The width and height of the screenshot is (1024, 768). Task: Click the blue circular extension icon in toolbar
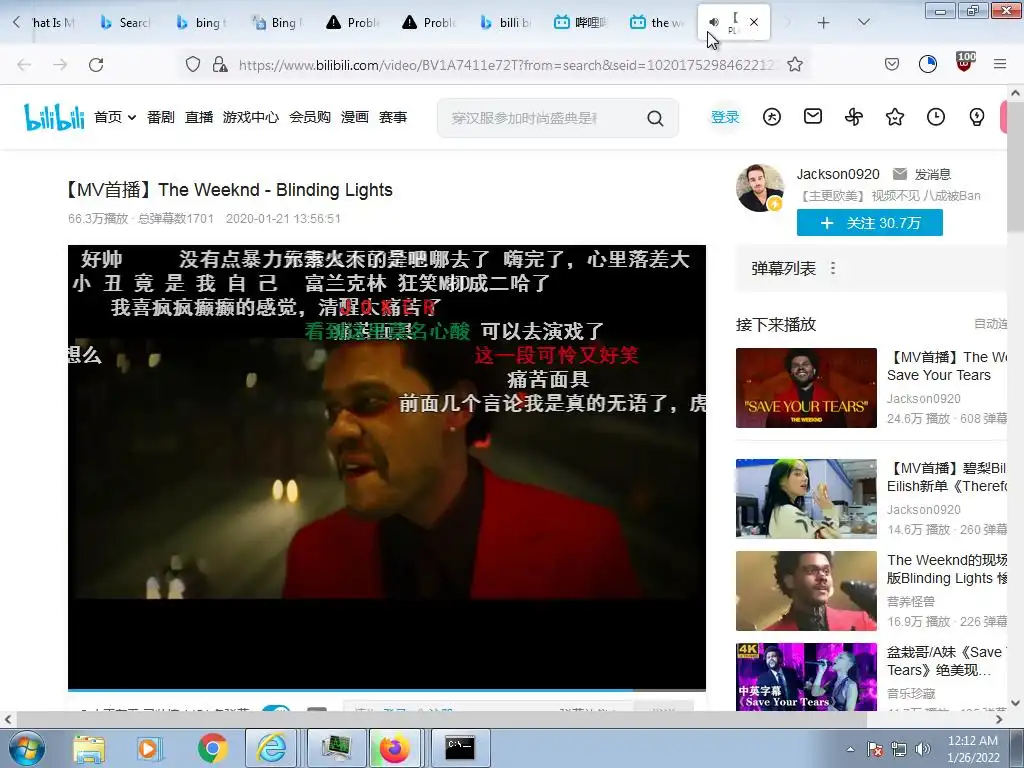927,64
